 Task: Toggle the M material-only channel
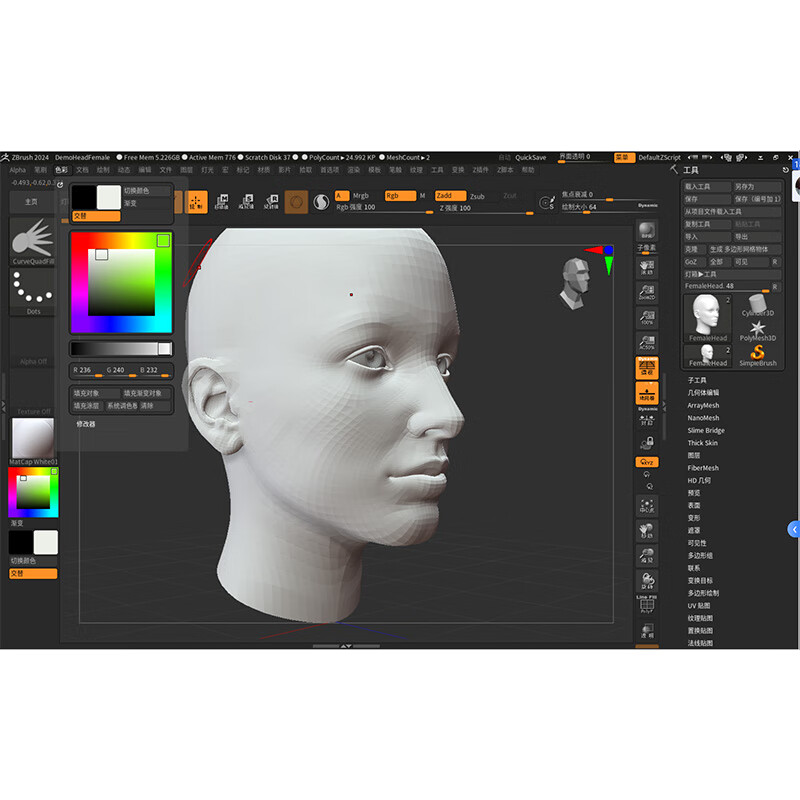[x=423, y=195]
